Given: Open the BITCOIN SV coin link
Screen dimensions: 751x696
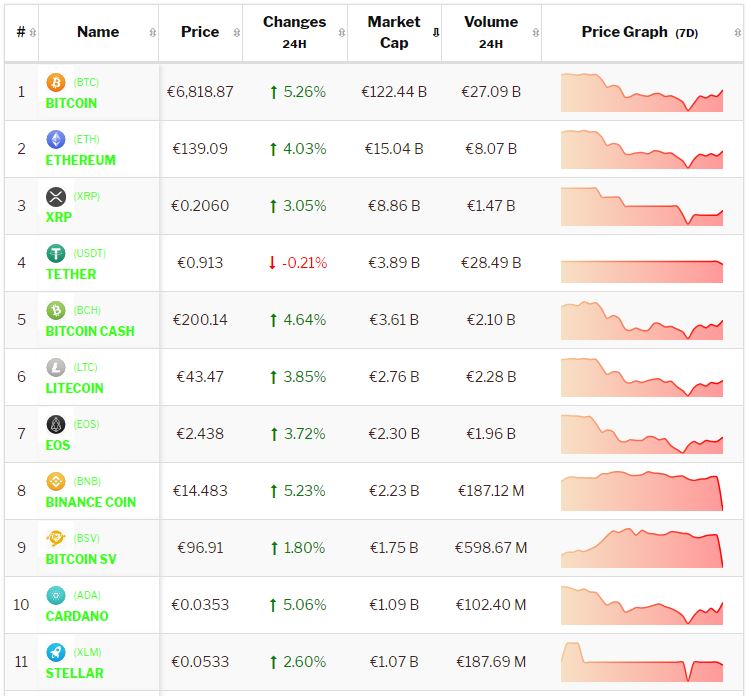Looking at the screenshot, I should coord(81,559).
